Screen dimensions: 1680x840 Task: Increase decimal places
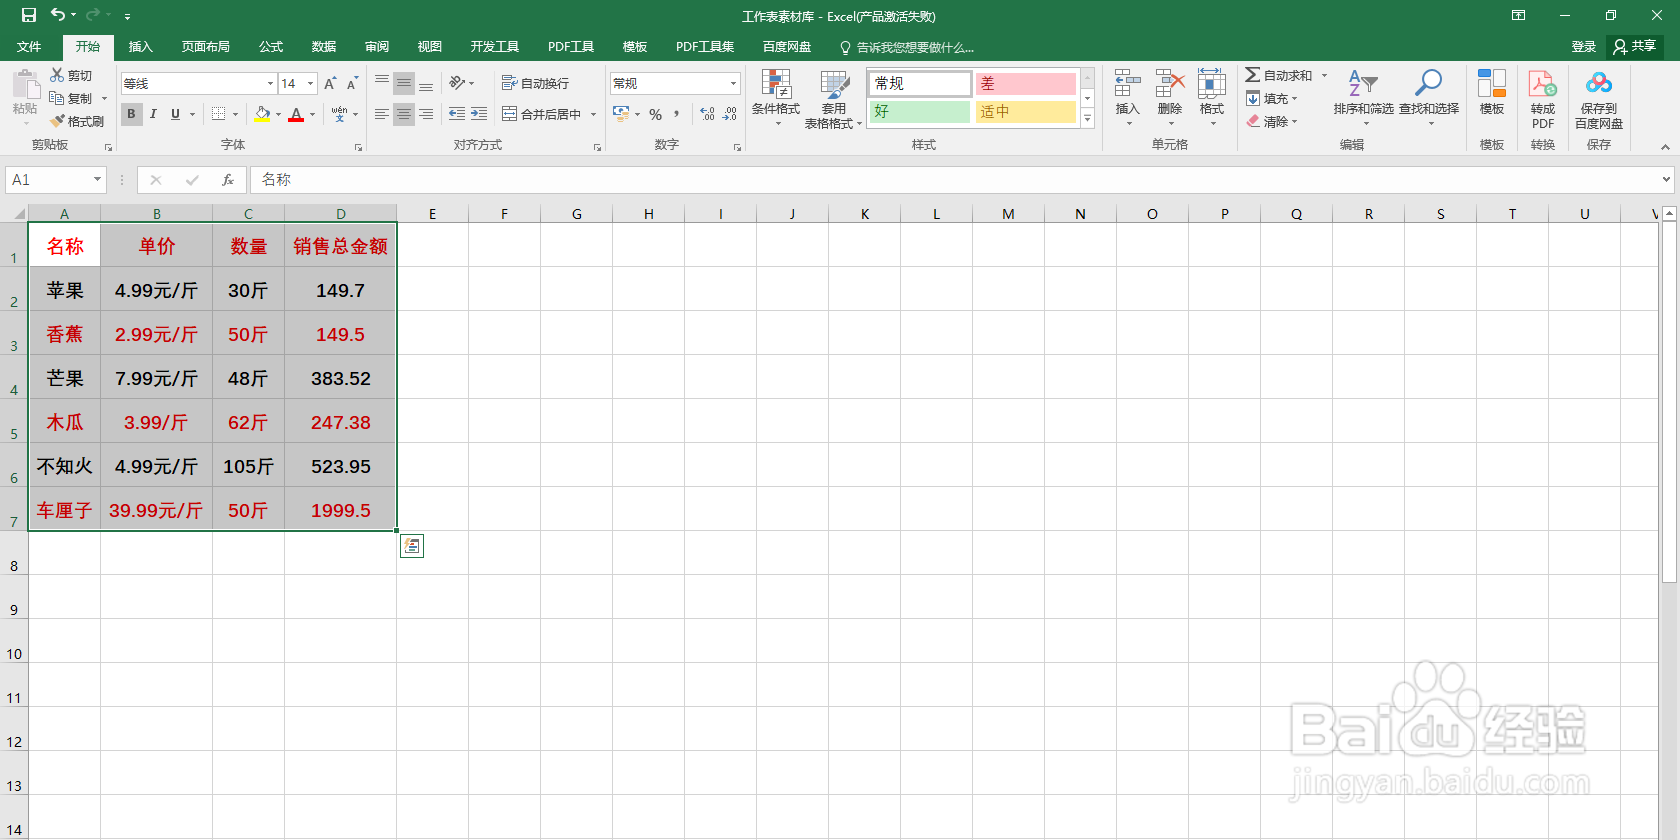click(x=708, y=114)
